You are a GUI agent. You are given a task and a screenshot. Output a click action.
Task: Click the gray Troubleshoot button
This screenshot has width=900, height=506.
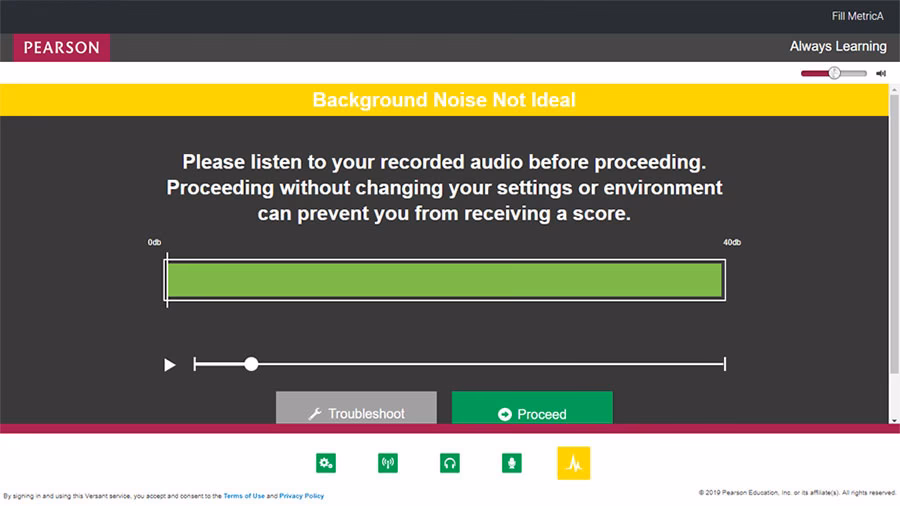click(x=356, y=412)
